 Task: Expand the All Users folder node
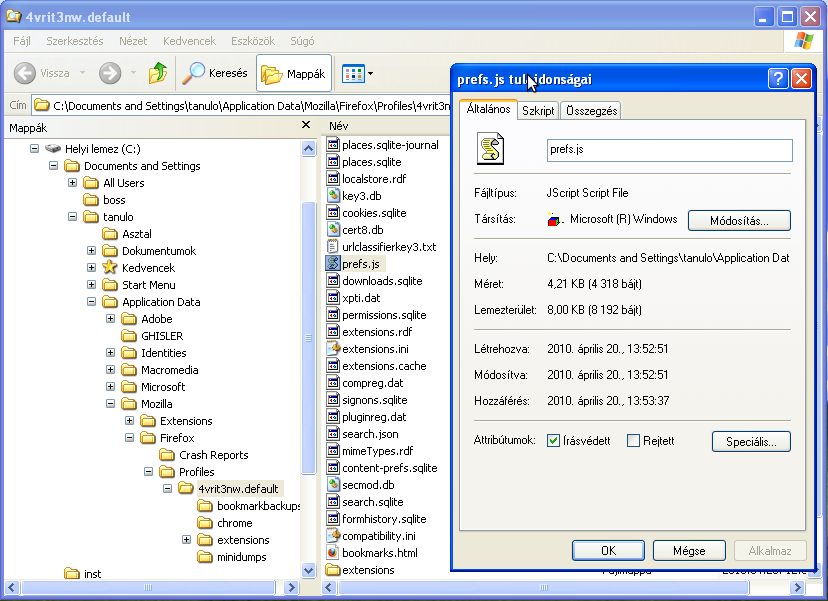[x=73, y=183]
